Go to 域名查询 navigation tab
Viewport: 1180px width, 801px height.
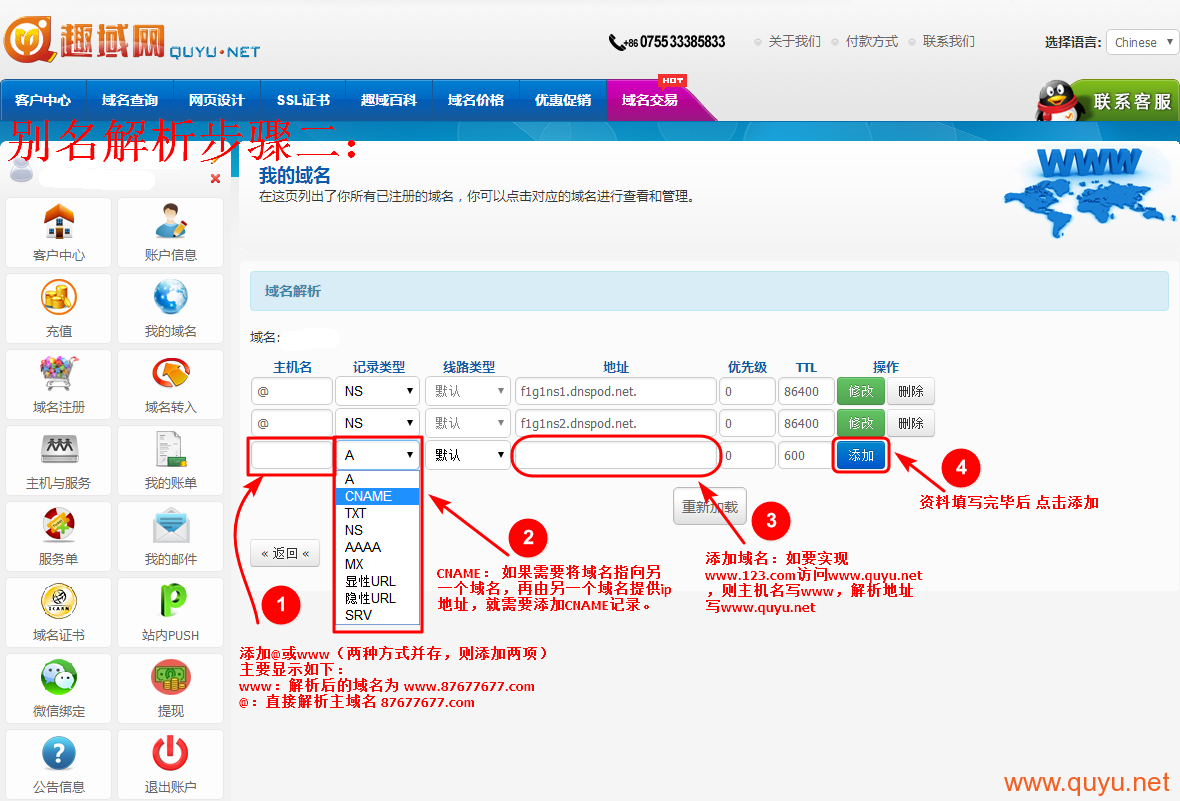(x=130, y=100)
